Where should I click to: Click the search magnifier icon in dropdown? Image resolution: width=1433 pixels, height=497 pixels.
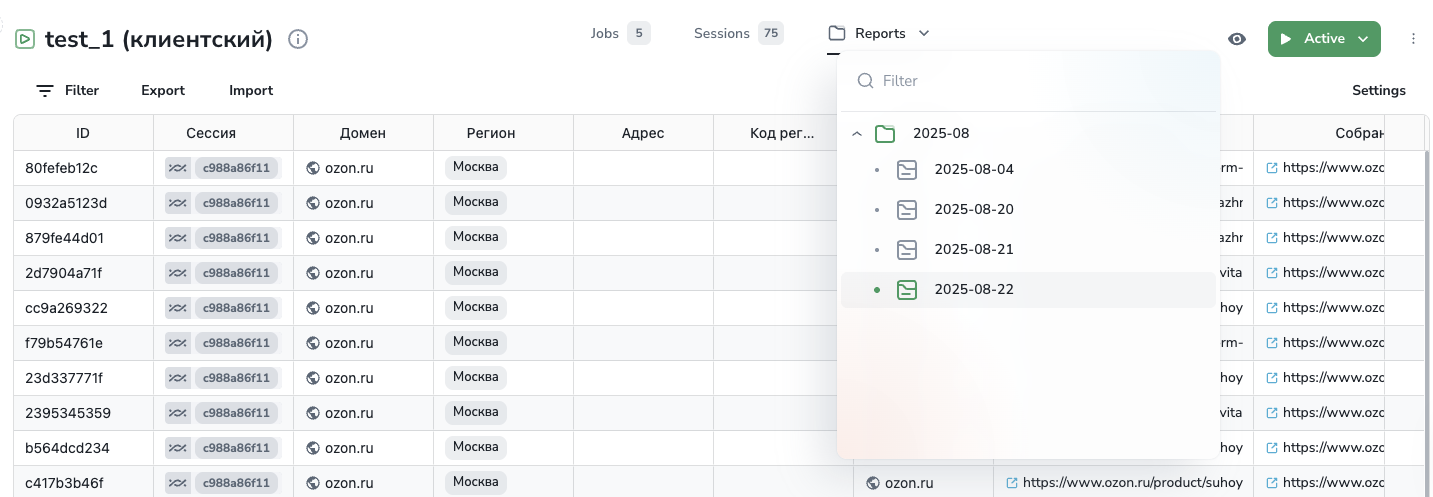click(x=866, y=81)
